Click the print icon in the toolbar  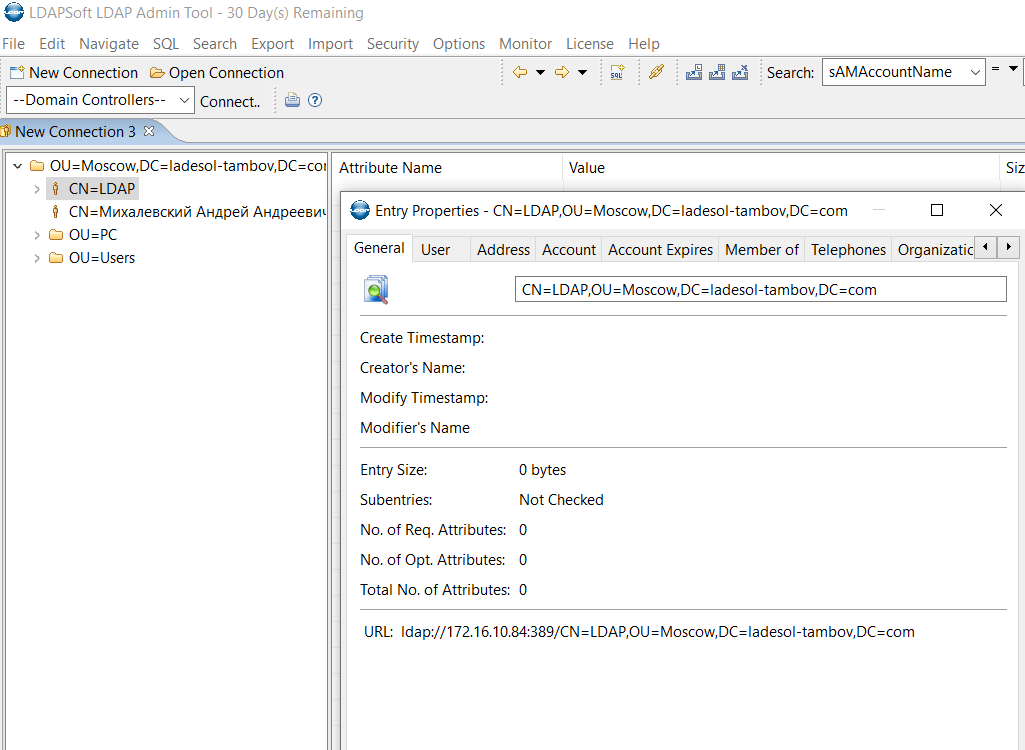pos(292,100)
